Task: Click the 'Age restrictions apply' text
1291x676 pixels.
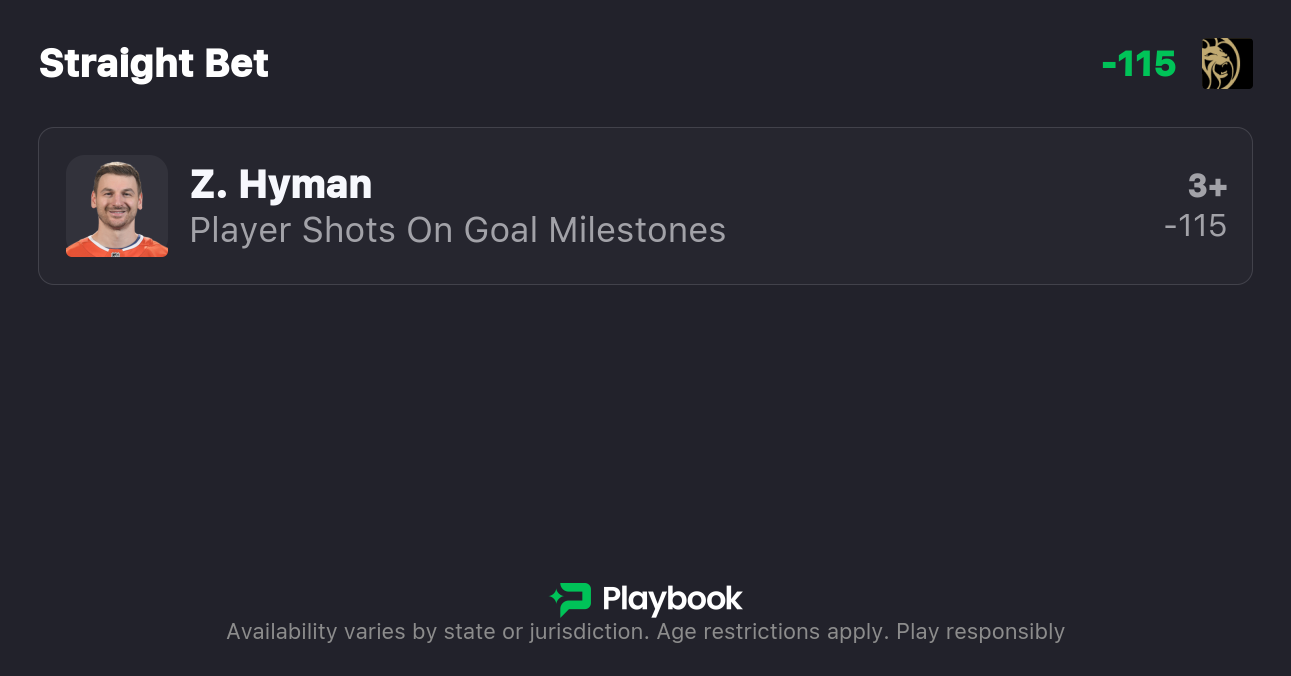Action: point(771,632)
